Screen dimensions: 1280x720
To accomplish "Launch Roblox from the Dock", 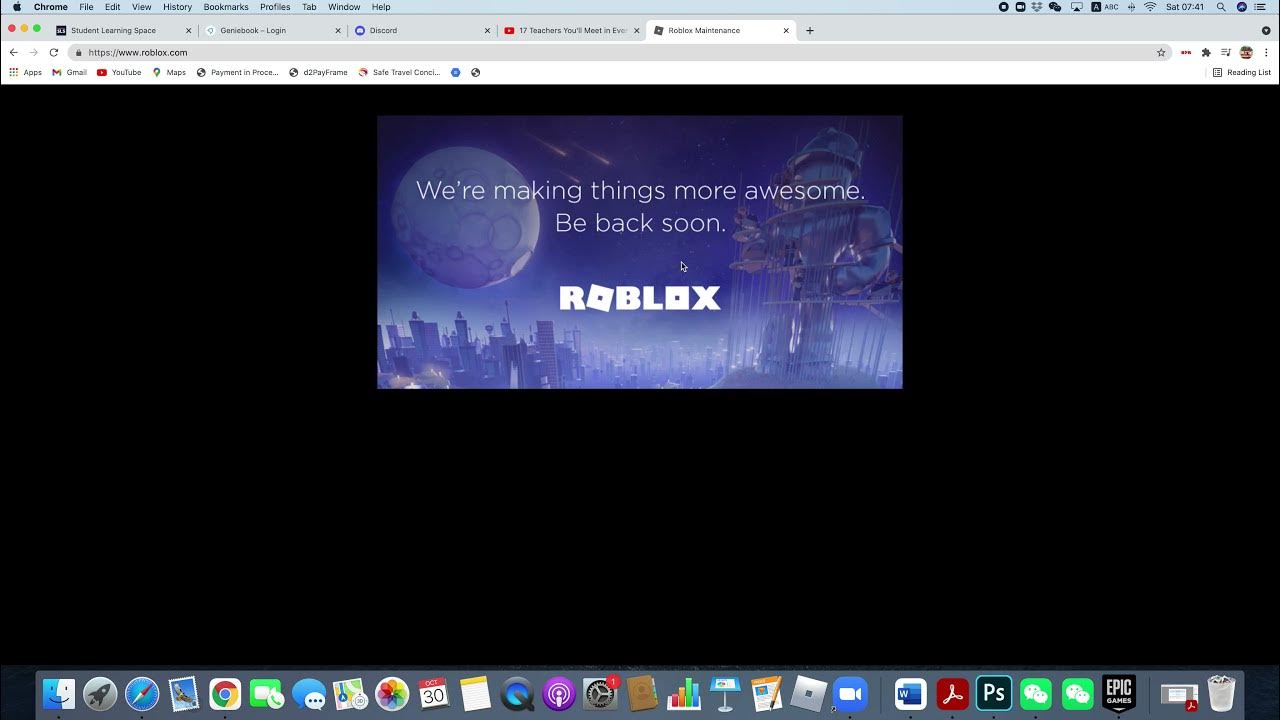I will coord(808,693).
